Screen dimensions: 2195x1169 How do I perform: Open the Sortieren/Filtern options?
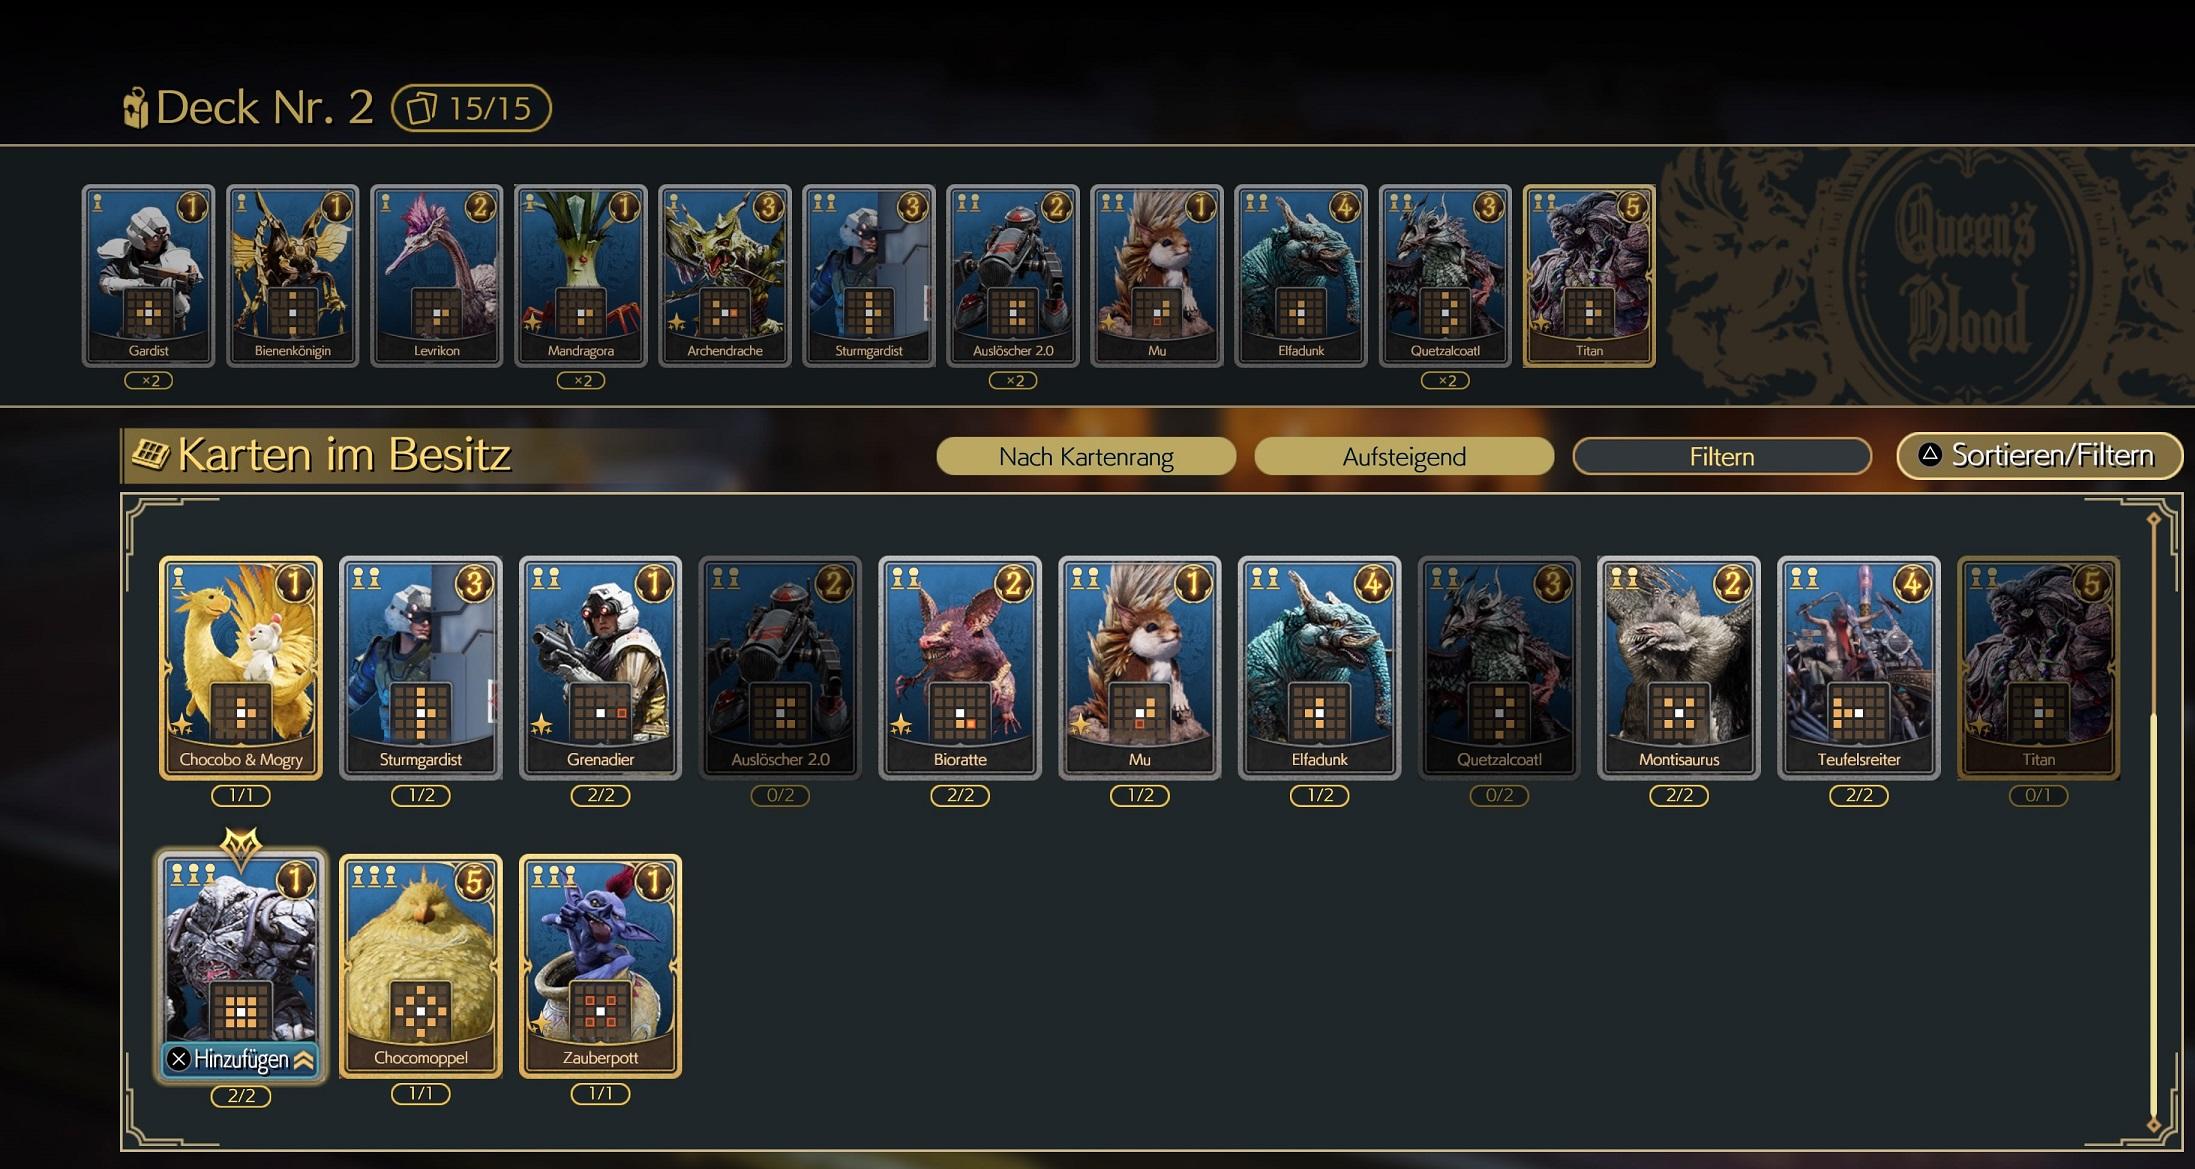click(x=2038, y=456)
